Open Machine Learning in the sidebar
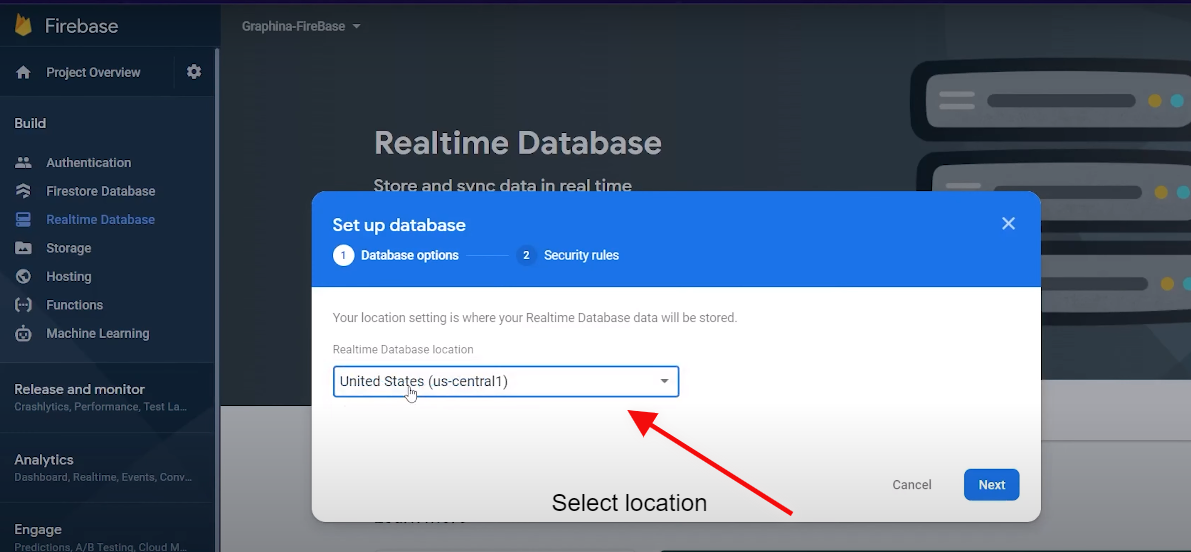The width and height of the screenshot is (1191, 552). click(97, 333)
